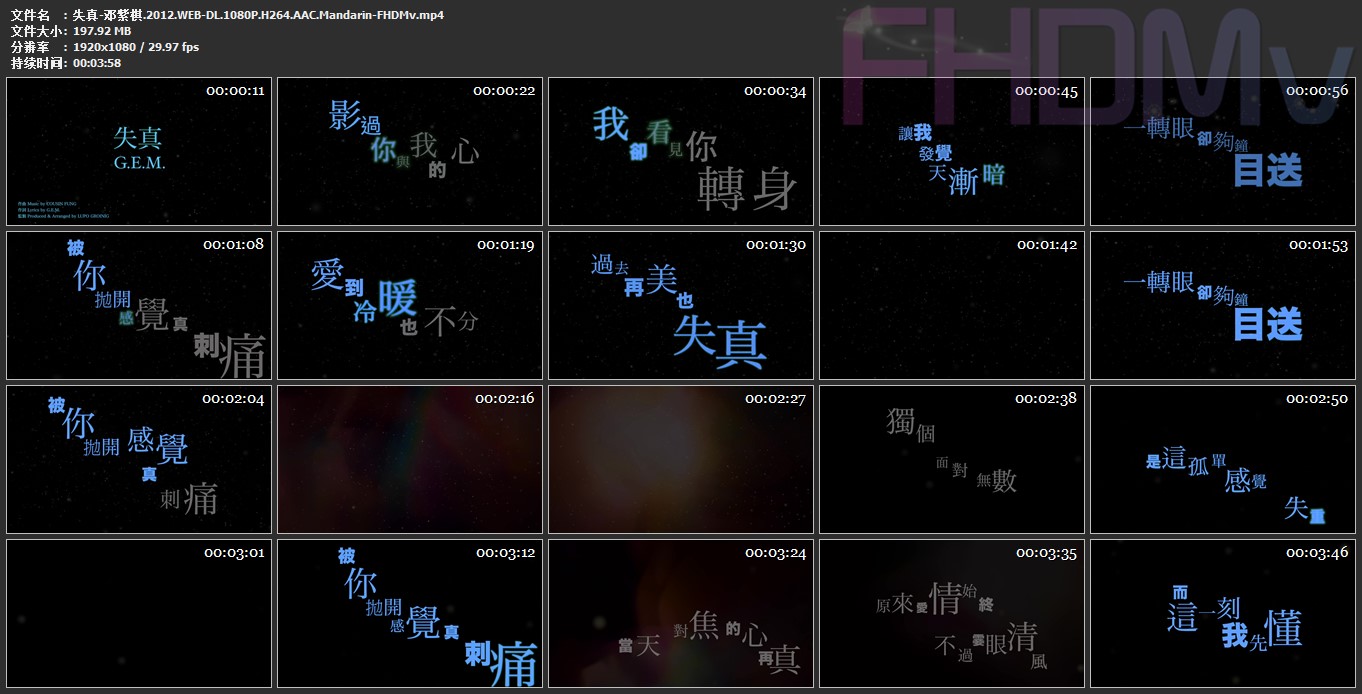The height and width of the screenshot is (694, 1362).
Task: Open the last thumbnail at 00:03:46
Action: pyautogui.click(x=1223, y=614)
